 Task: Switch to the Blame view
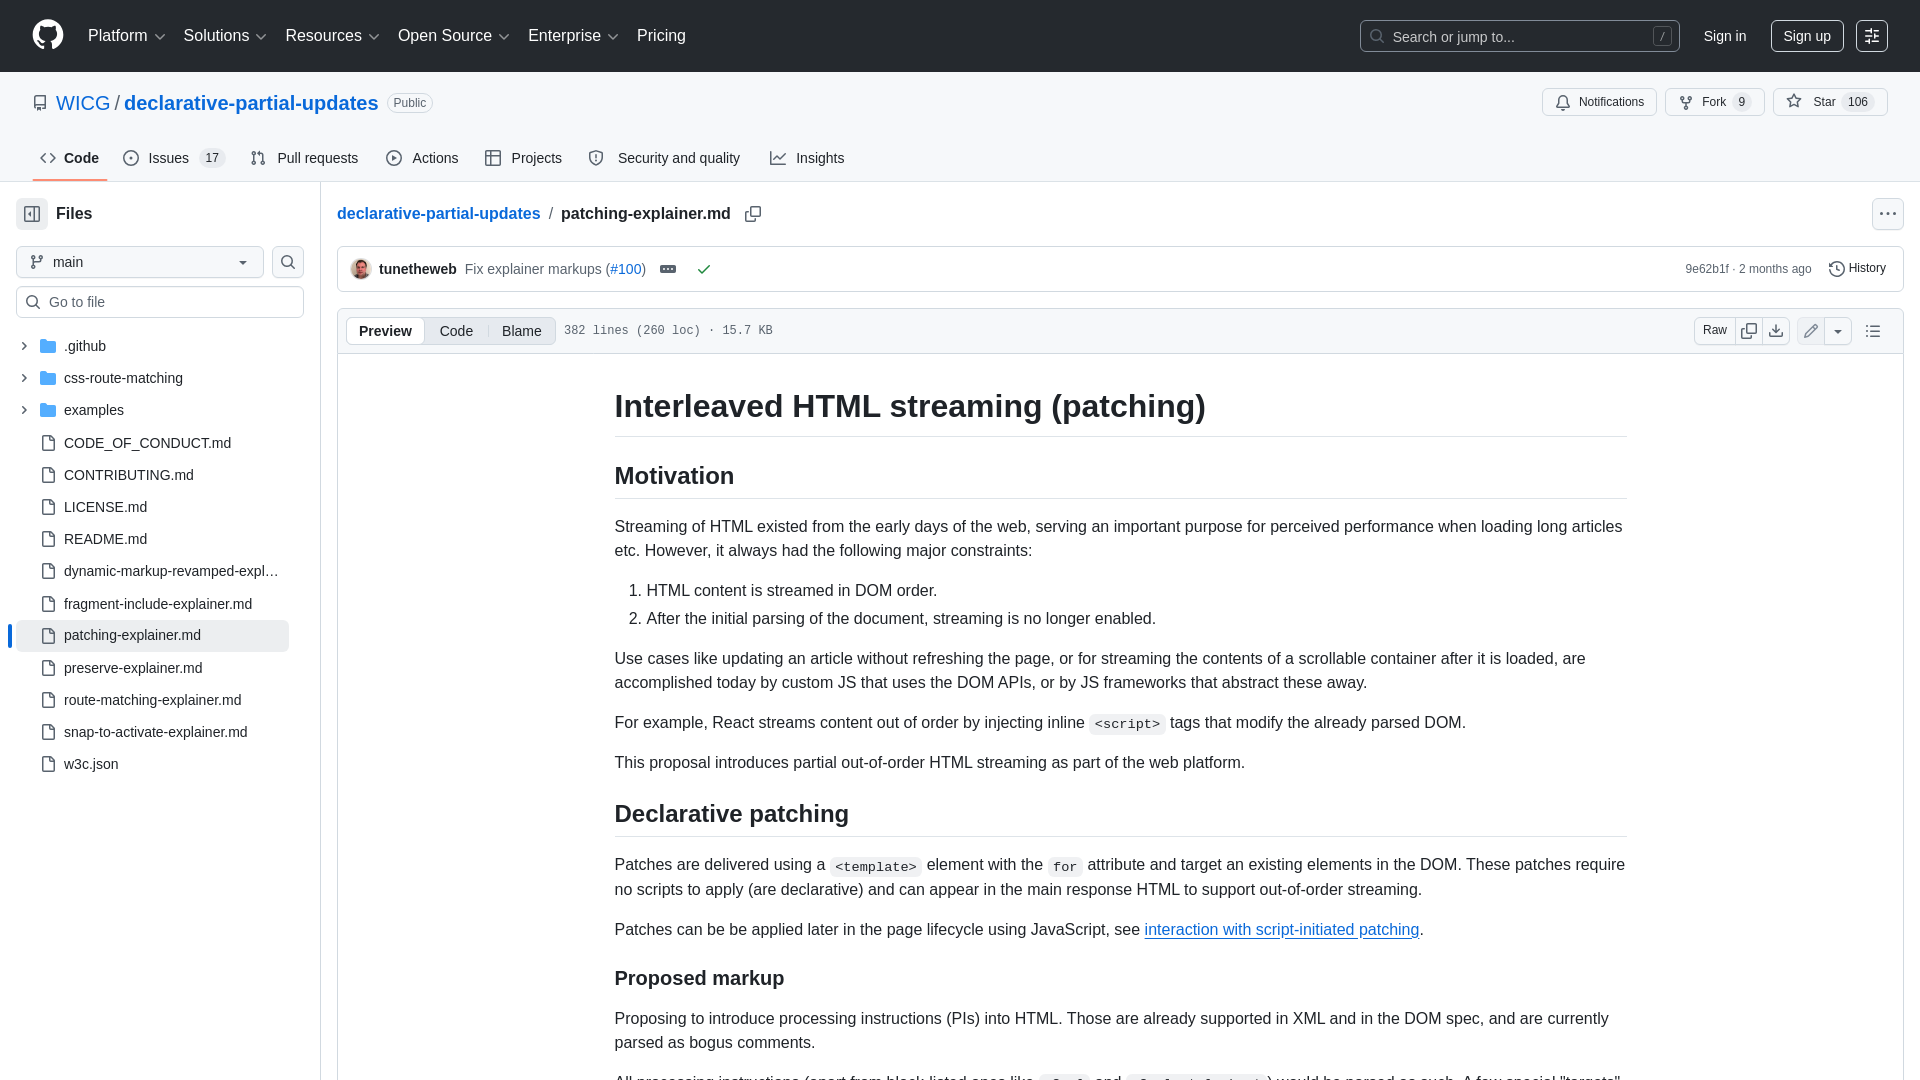tap(521, 331)
